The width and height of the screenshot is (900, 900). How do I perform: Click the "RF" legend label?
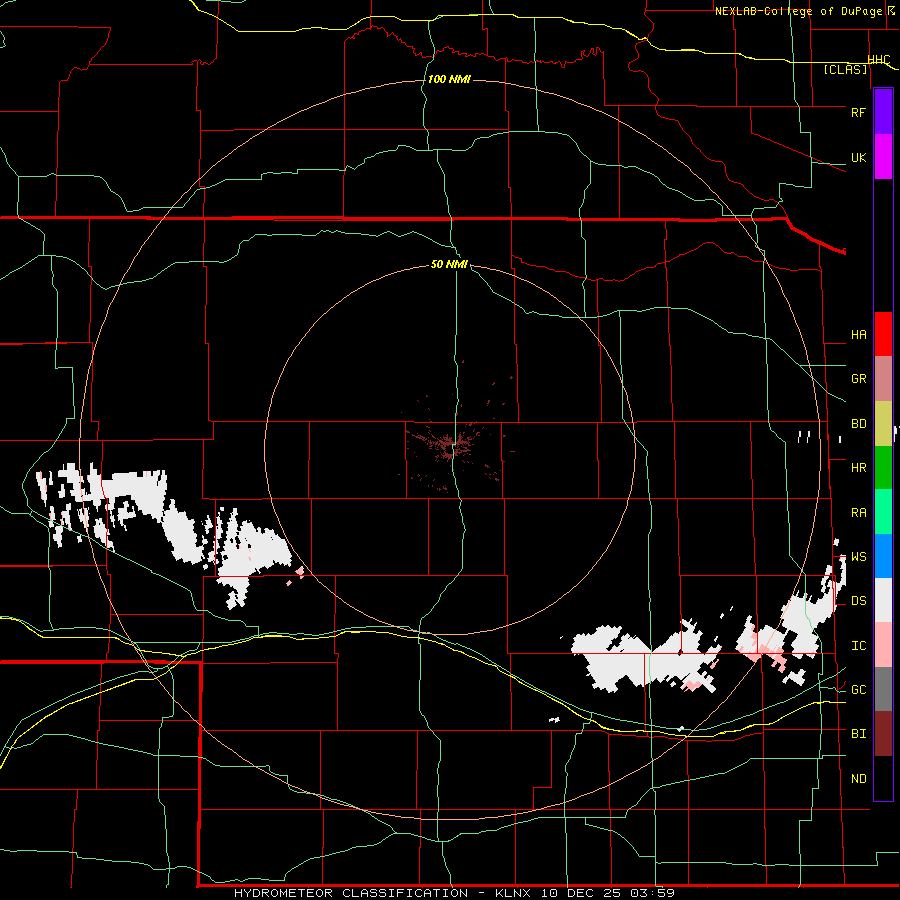click(859, 112)
